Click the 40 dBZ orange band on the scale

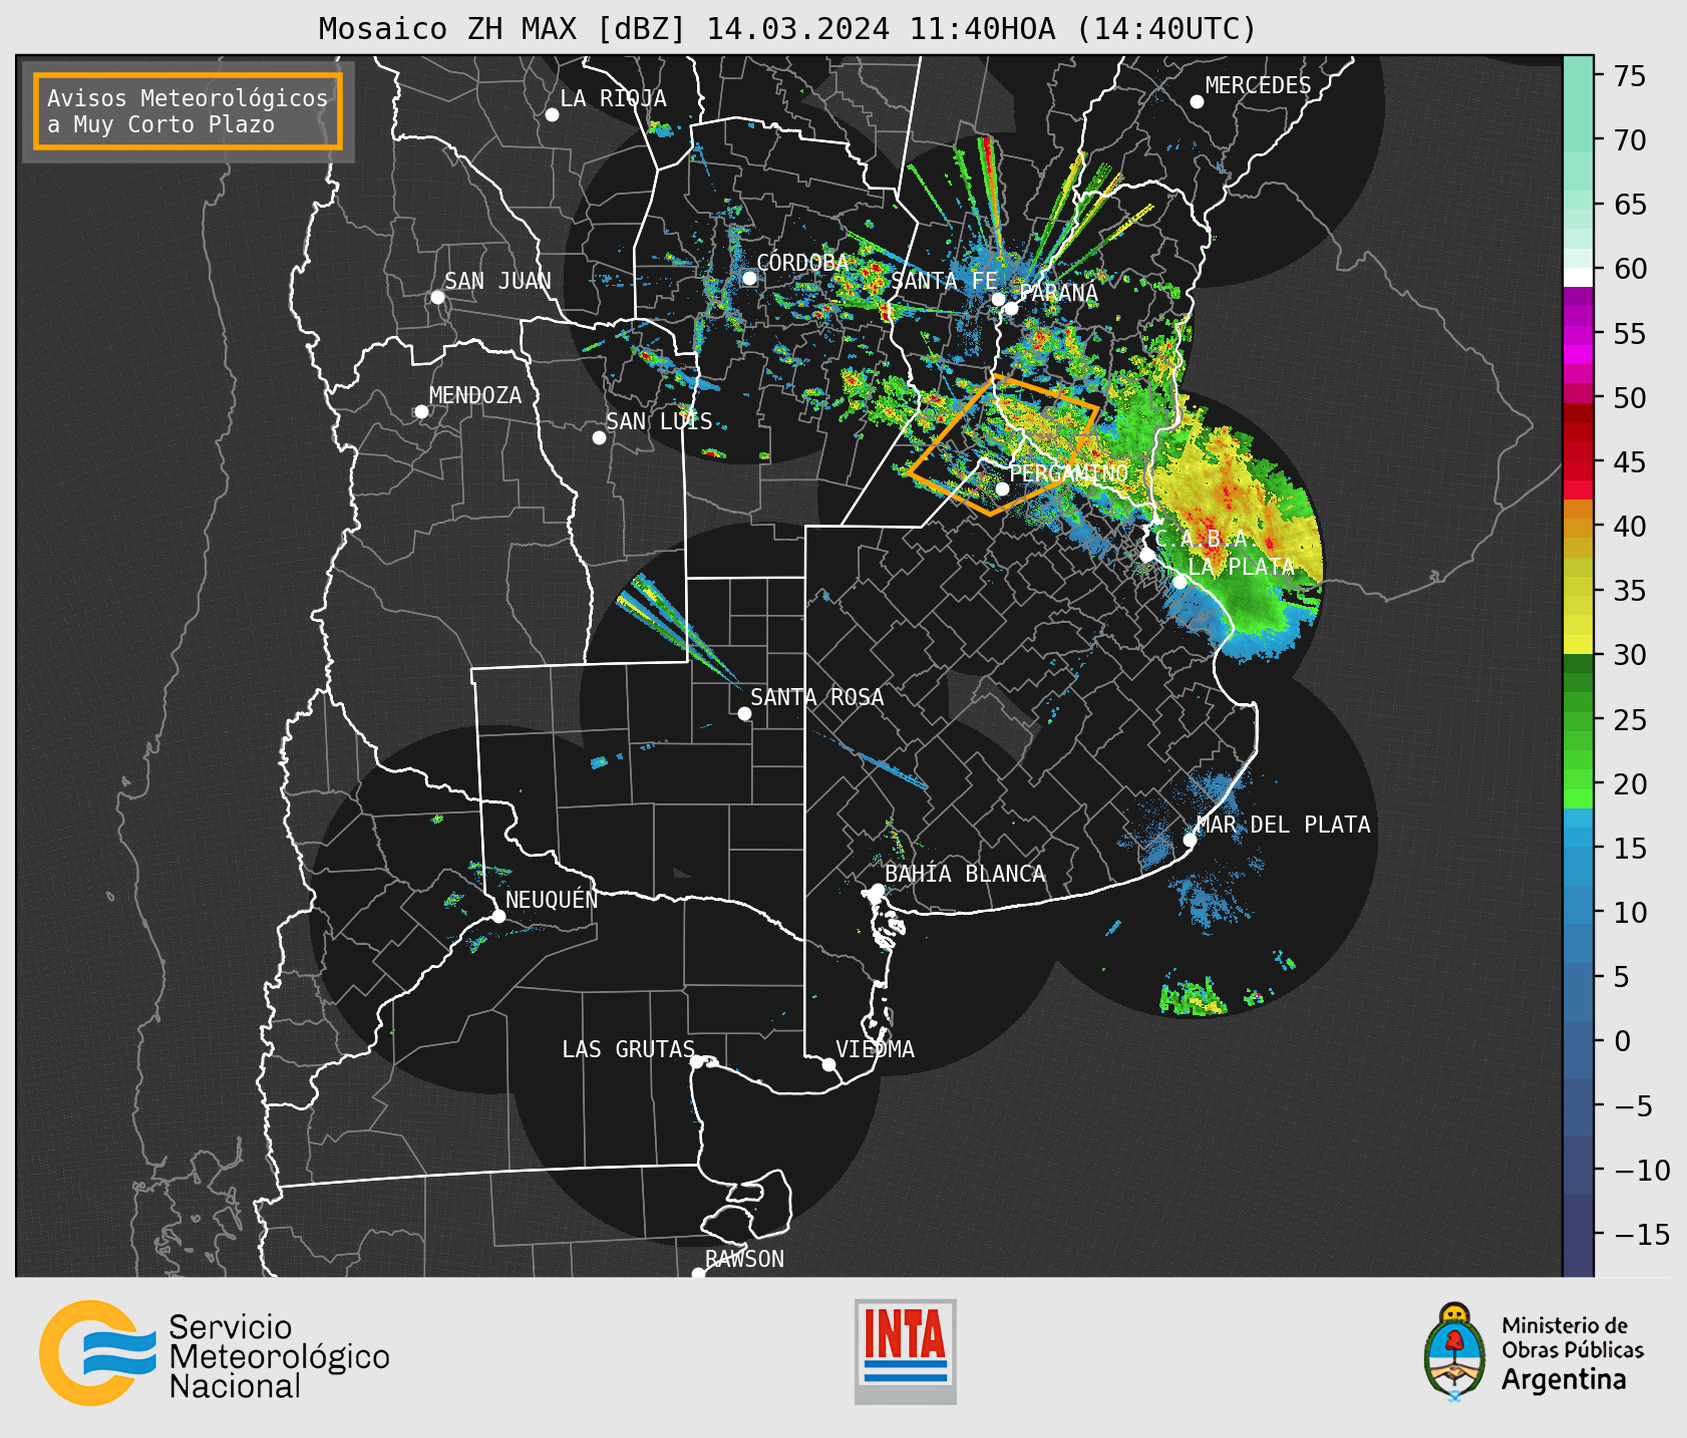[1578, 526]
